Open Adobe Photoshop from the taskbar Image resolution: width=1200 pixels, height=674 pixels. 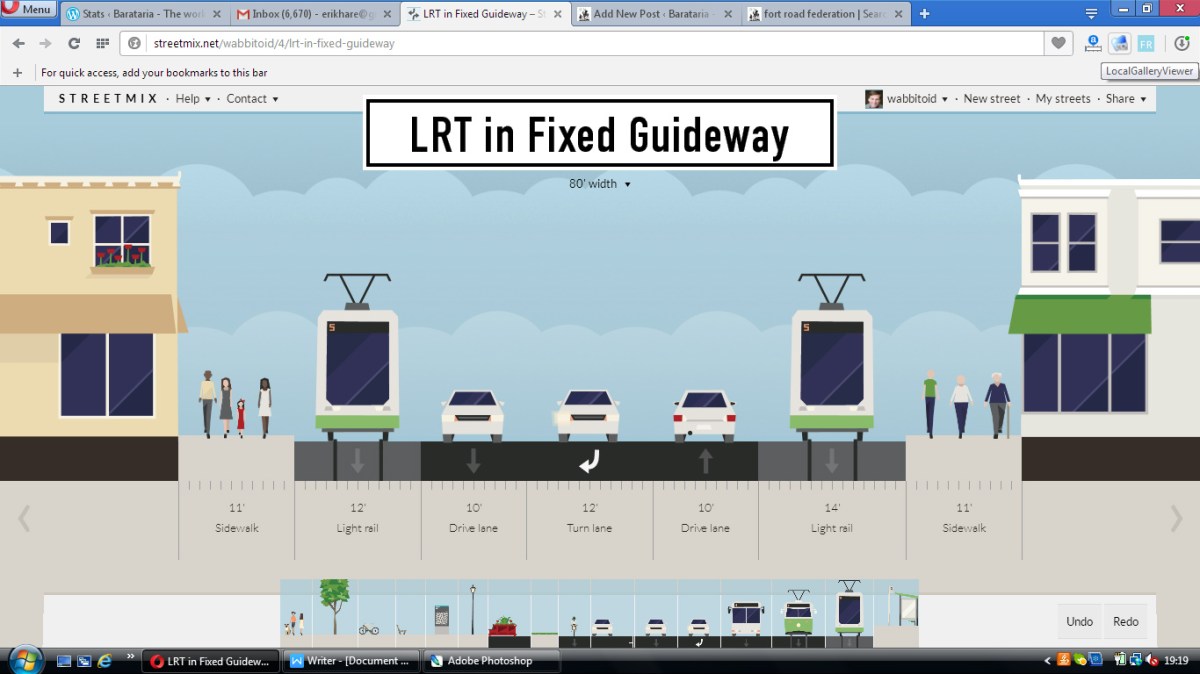coord(490,661)
